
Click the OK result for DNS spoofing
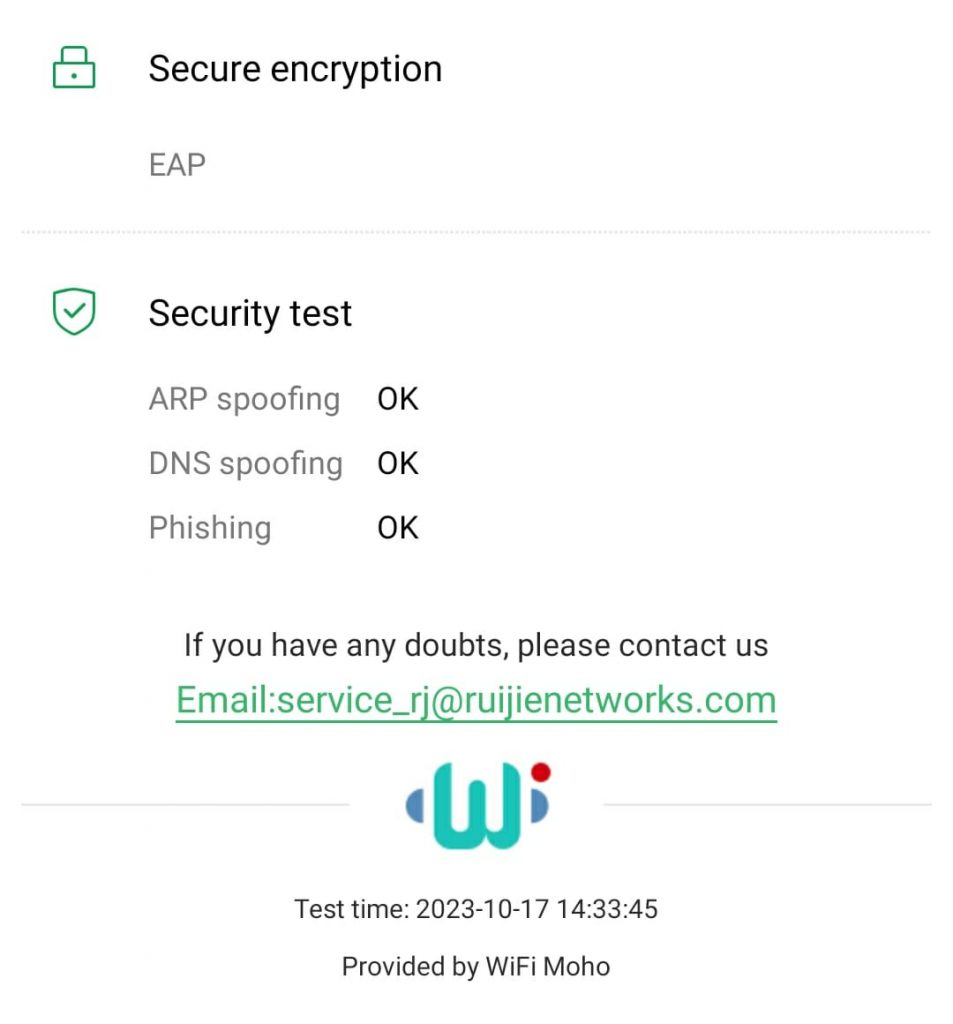pyautogui.click(x=397, y=463)
